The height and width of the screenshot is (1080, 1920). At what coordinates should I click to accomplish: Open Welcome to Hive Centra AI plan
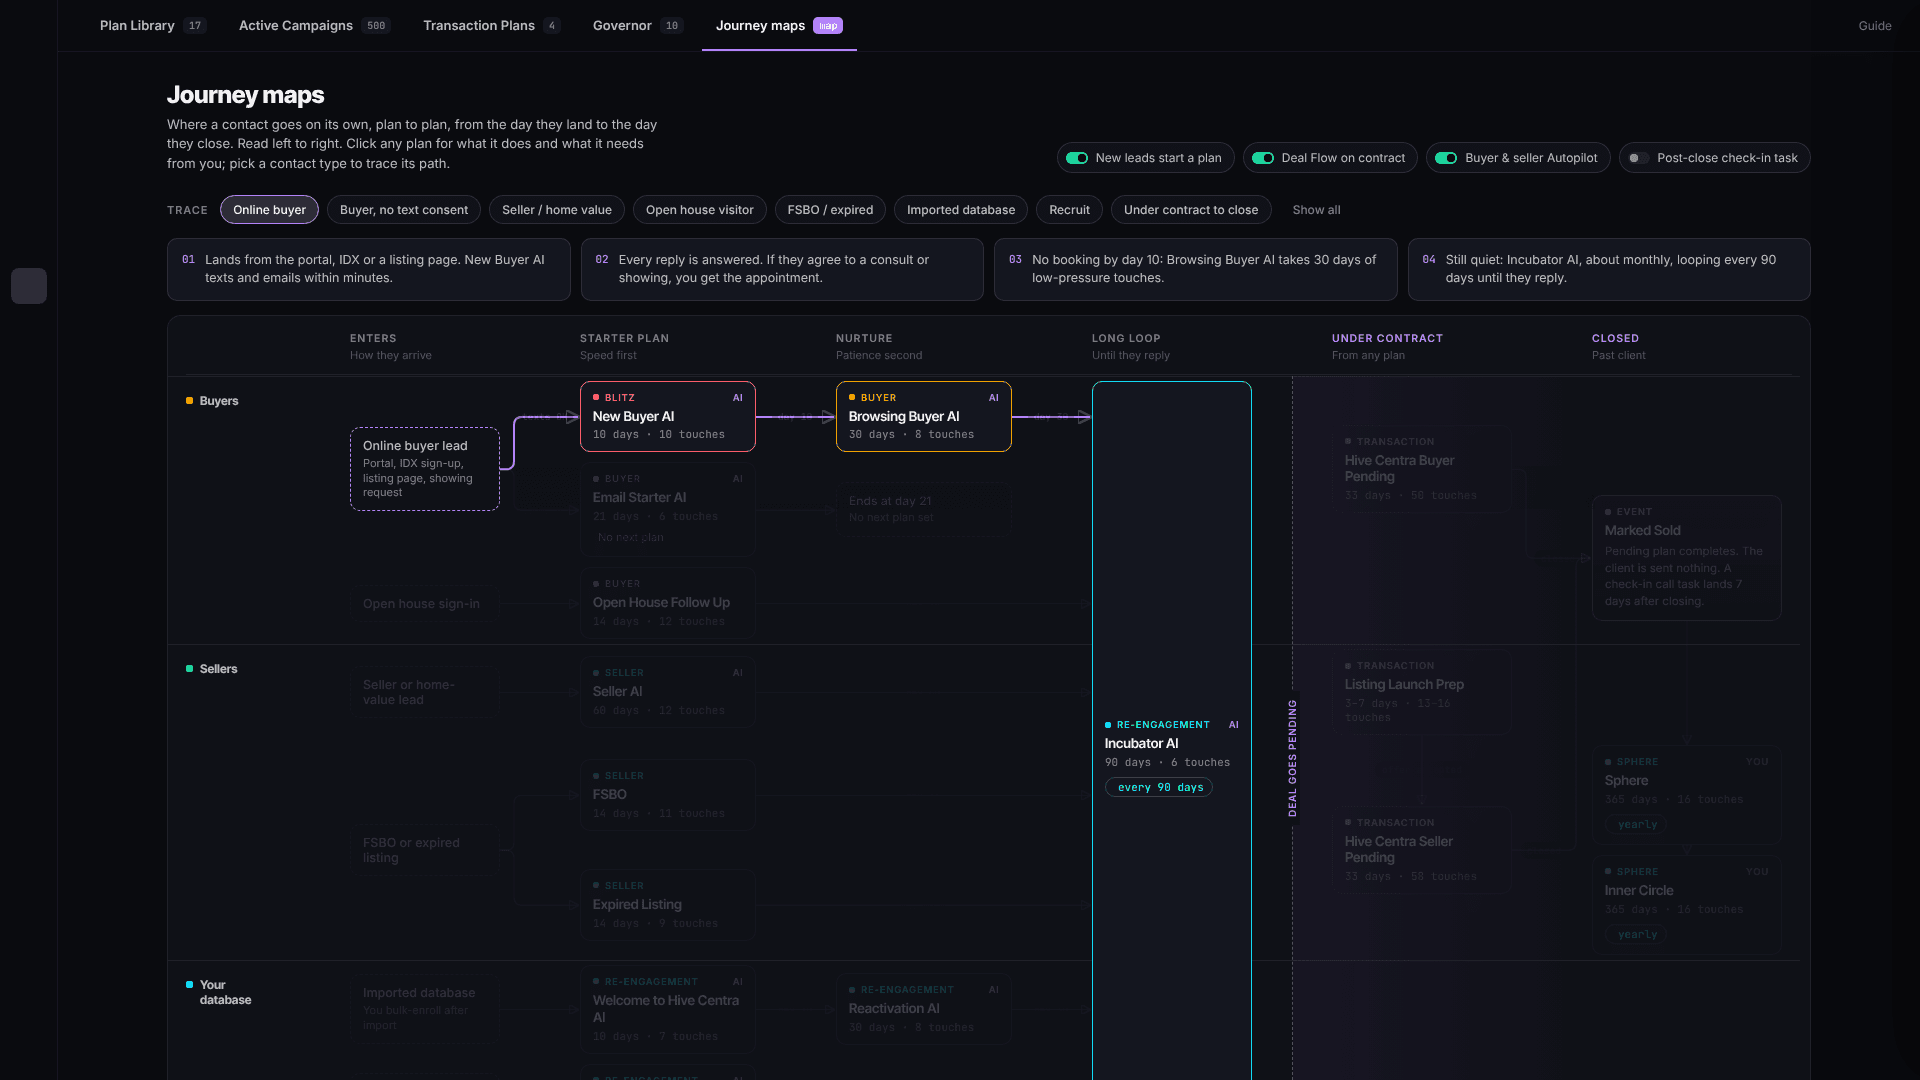coord(668,1010)
